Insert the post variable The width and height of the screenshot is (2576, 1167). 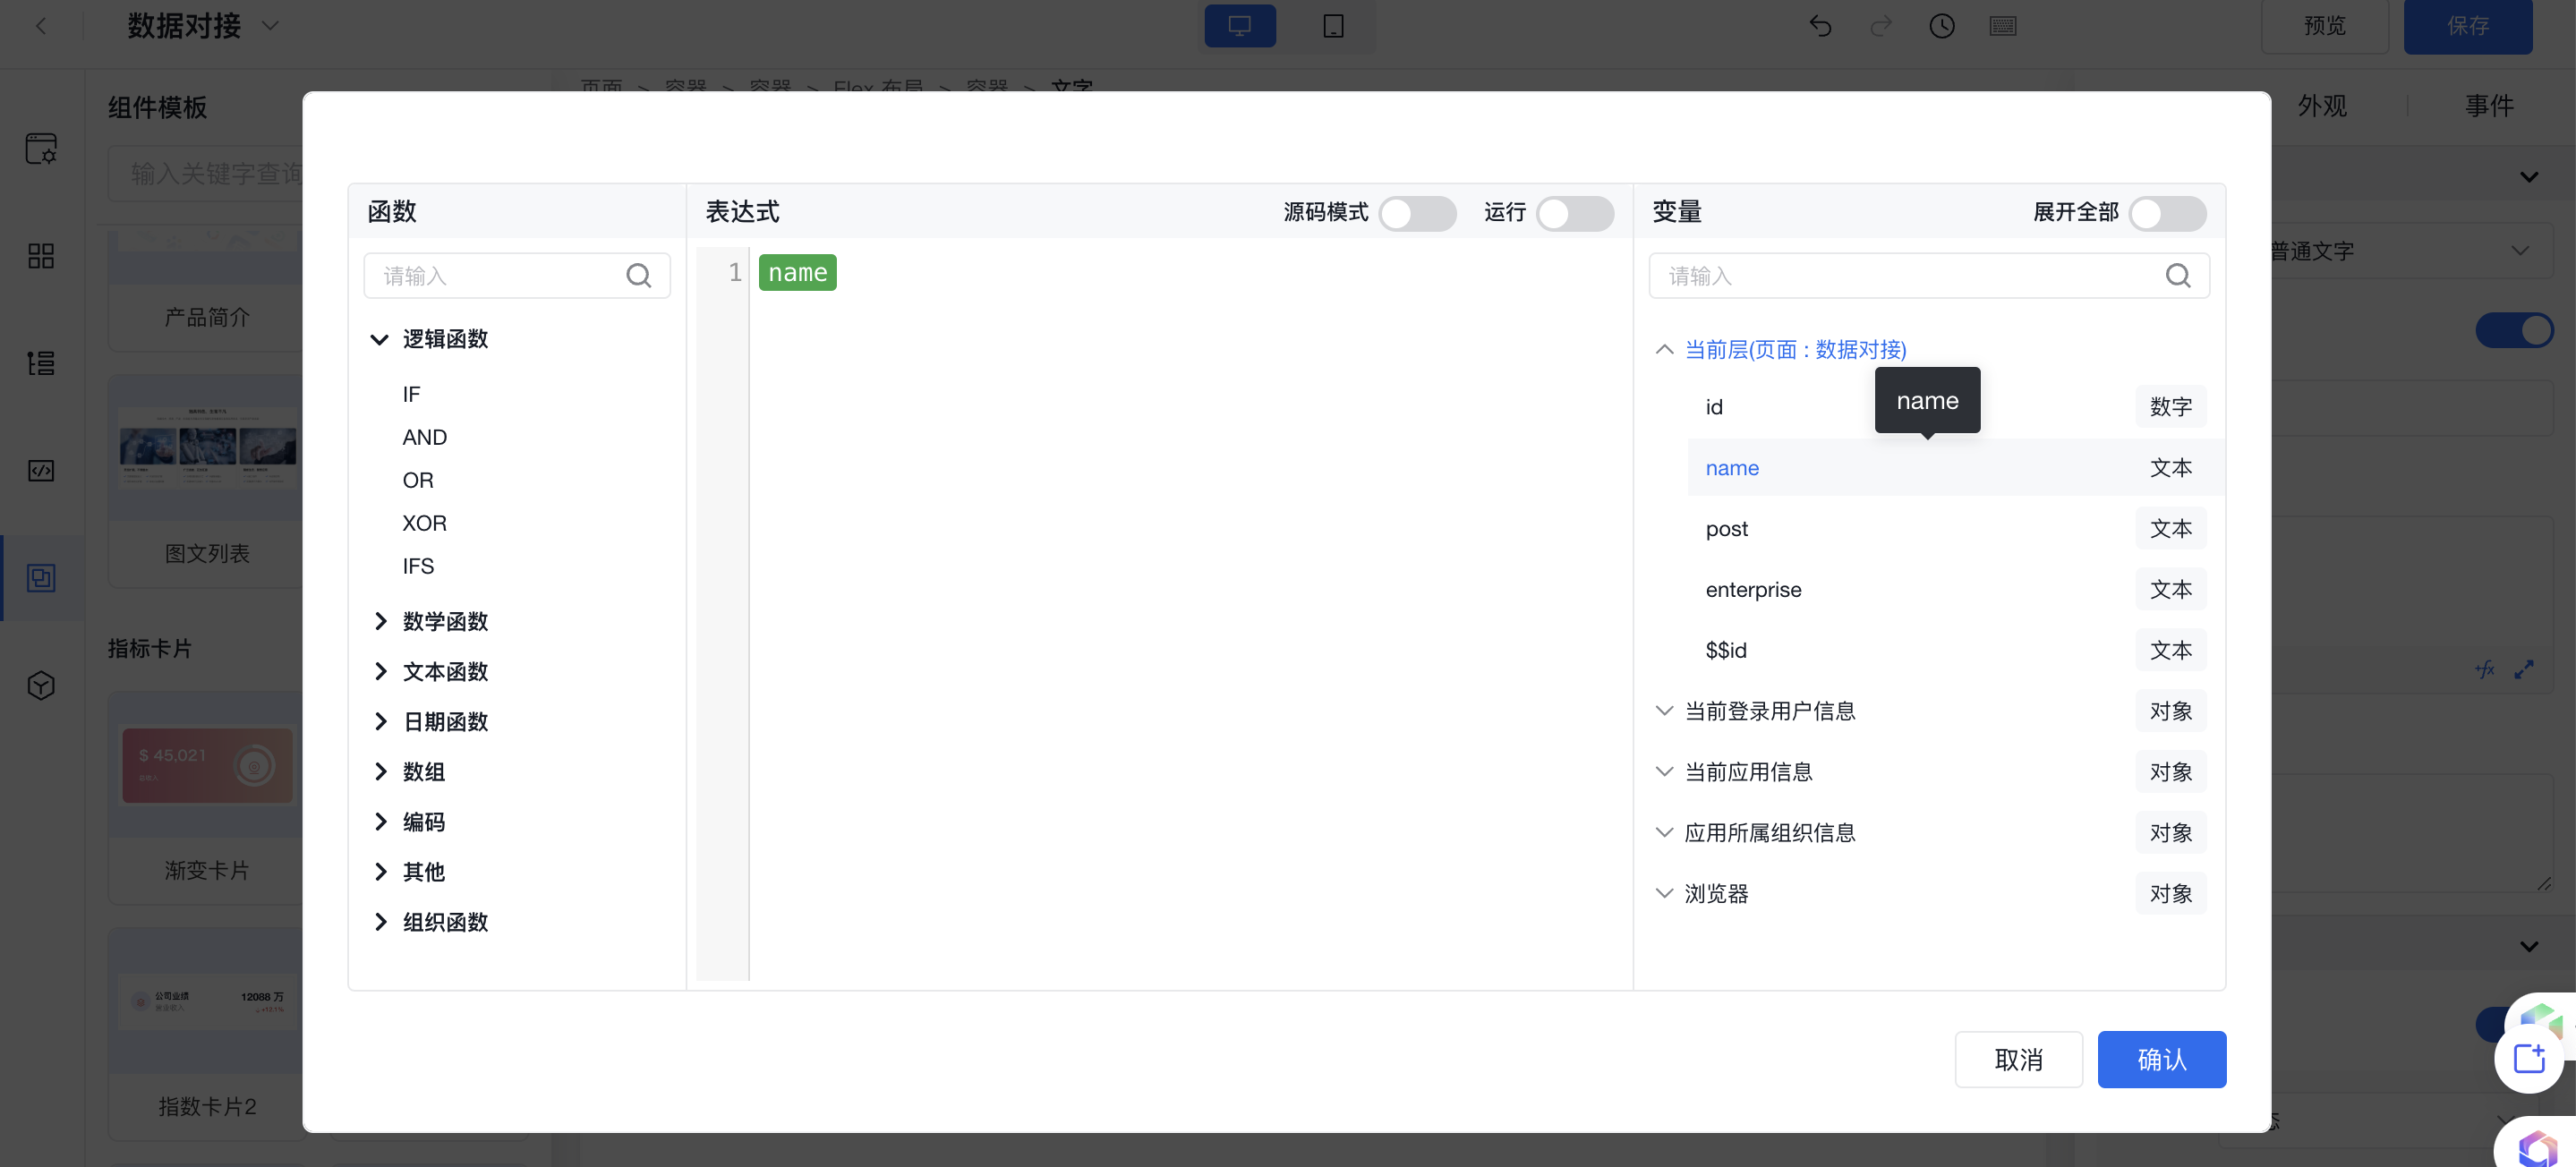pos(1955,529)
